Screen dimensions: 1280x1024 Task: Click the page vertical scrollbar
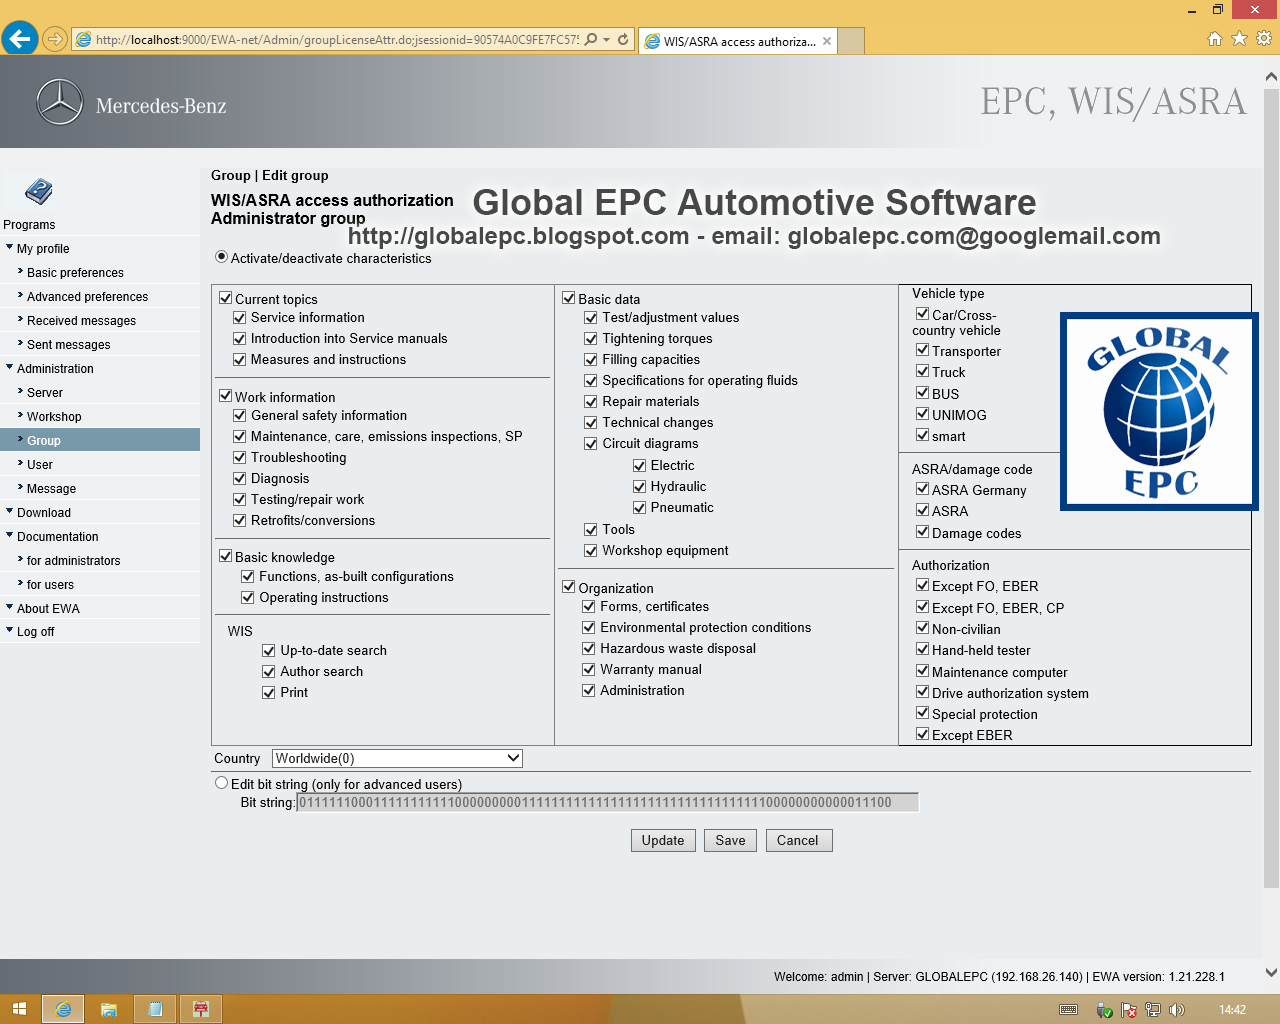(x=1271, y=488)
